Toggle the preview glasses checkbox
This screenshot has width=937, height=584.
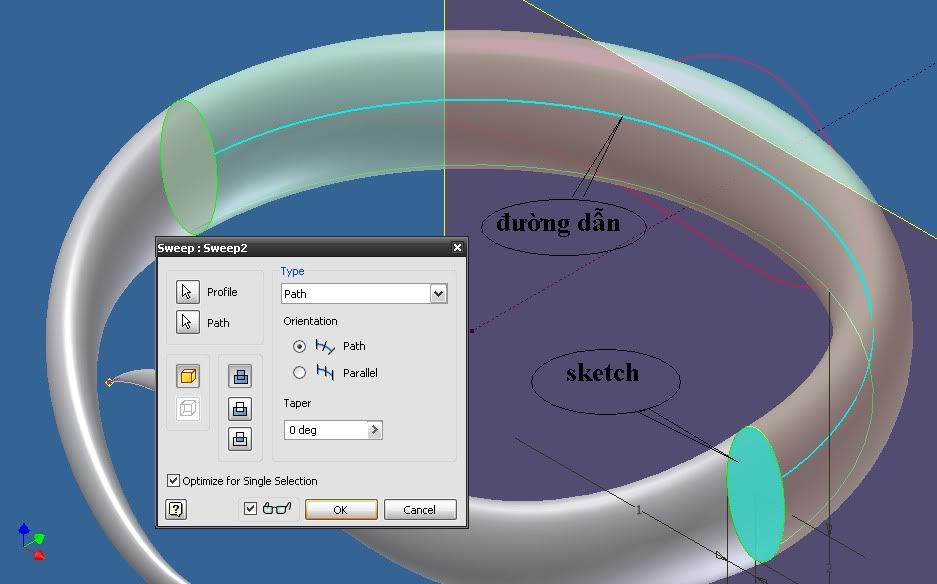pyautogui.click(x=251, y=509)
